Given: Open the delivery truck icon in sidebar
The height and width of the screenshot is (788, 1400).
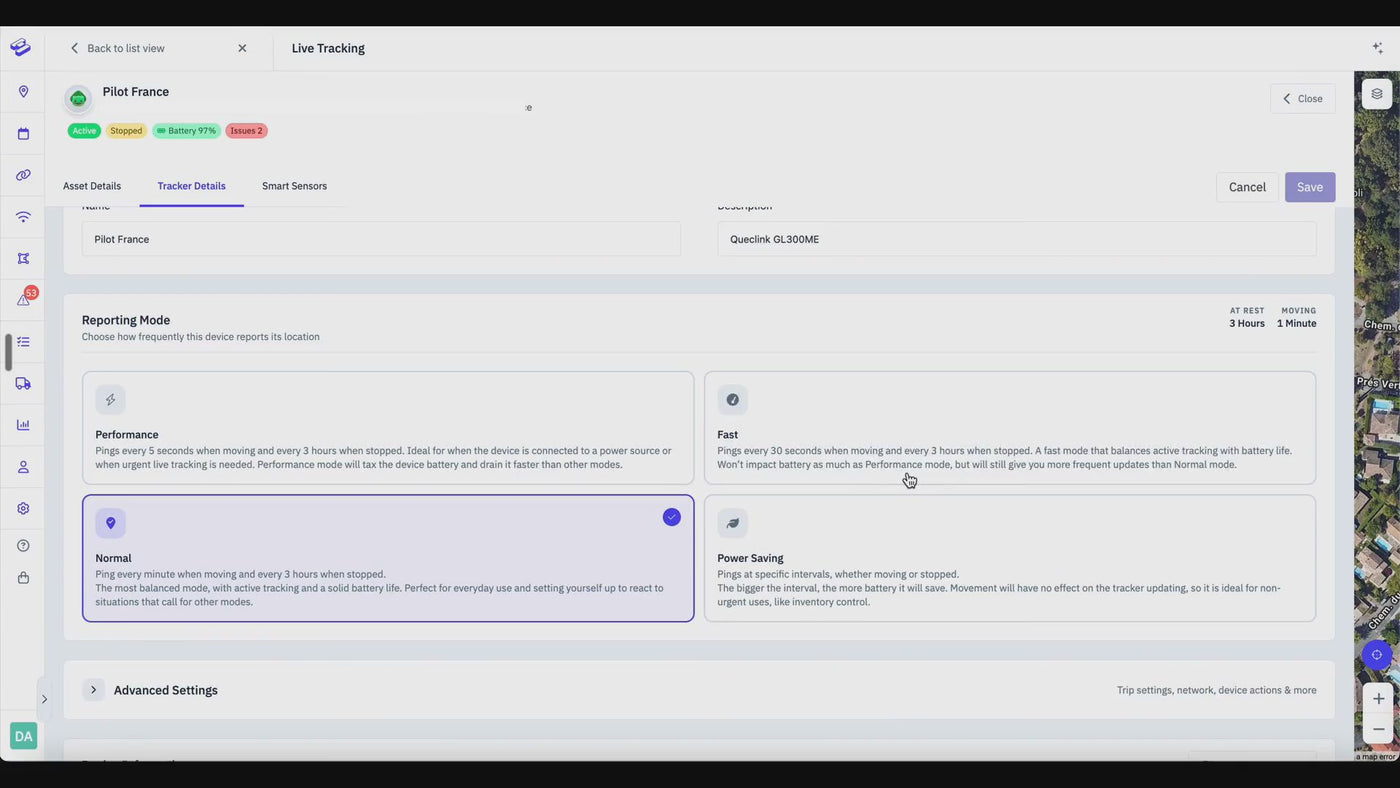Looking at the screenshot, I should pos(23,383).
